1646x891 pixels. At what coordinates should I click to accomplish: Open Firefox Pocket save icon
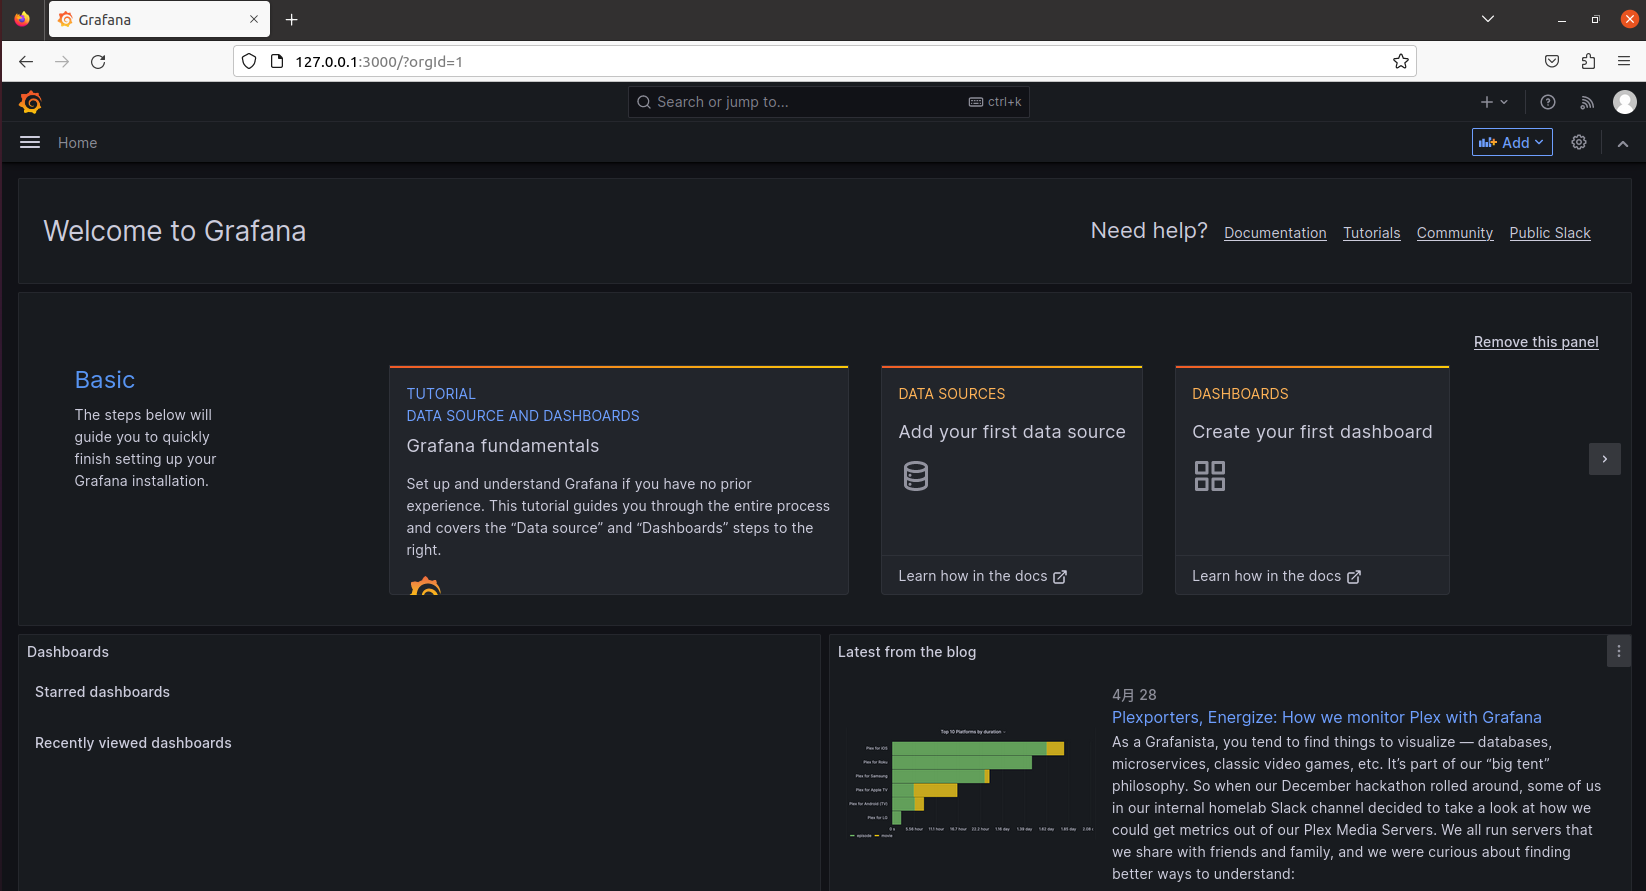click(1552, 62)
